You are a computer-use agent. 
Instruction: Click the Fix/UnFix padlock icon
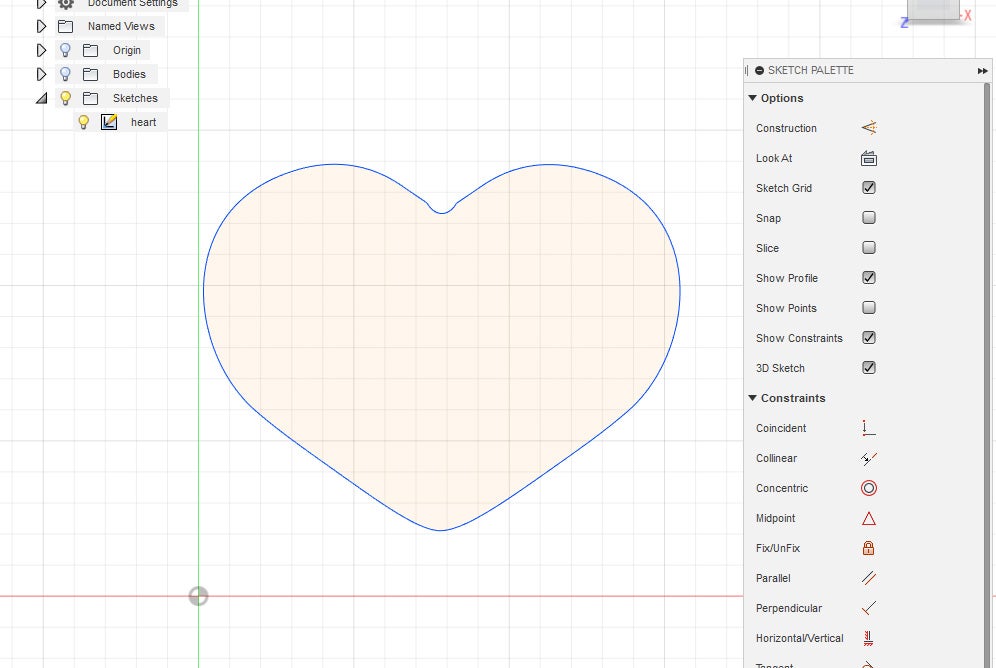point(868,548)
